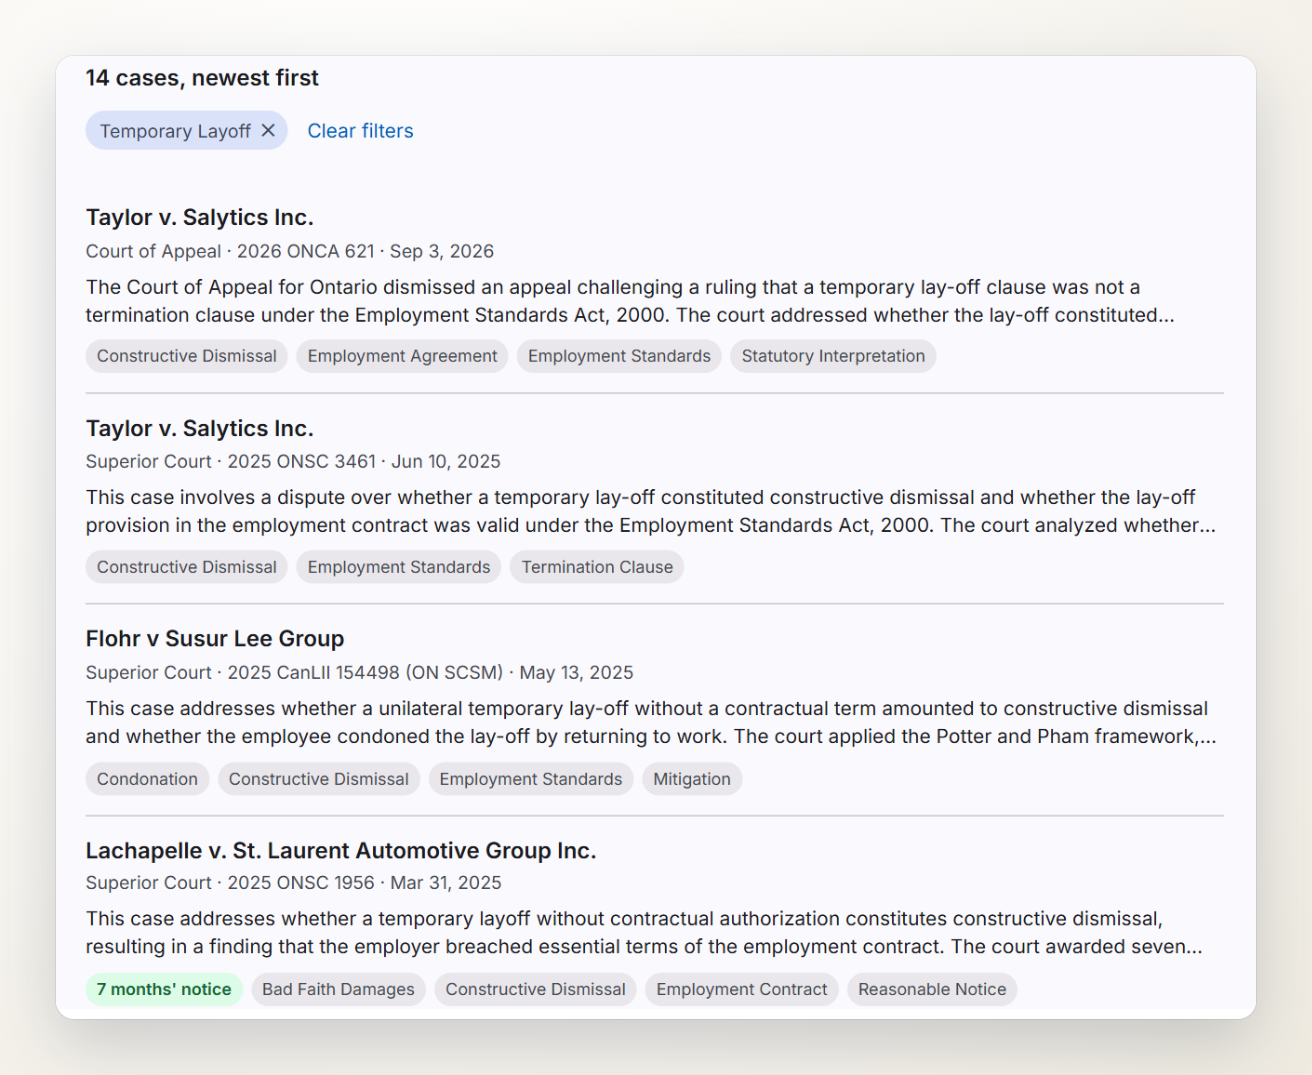
Task: Select the Reasonable Notice tag
Action: pyautogui.click(x=932, y=989)
